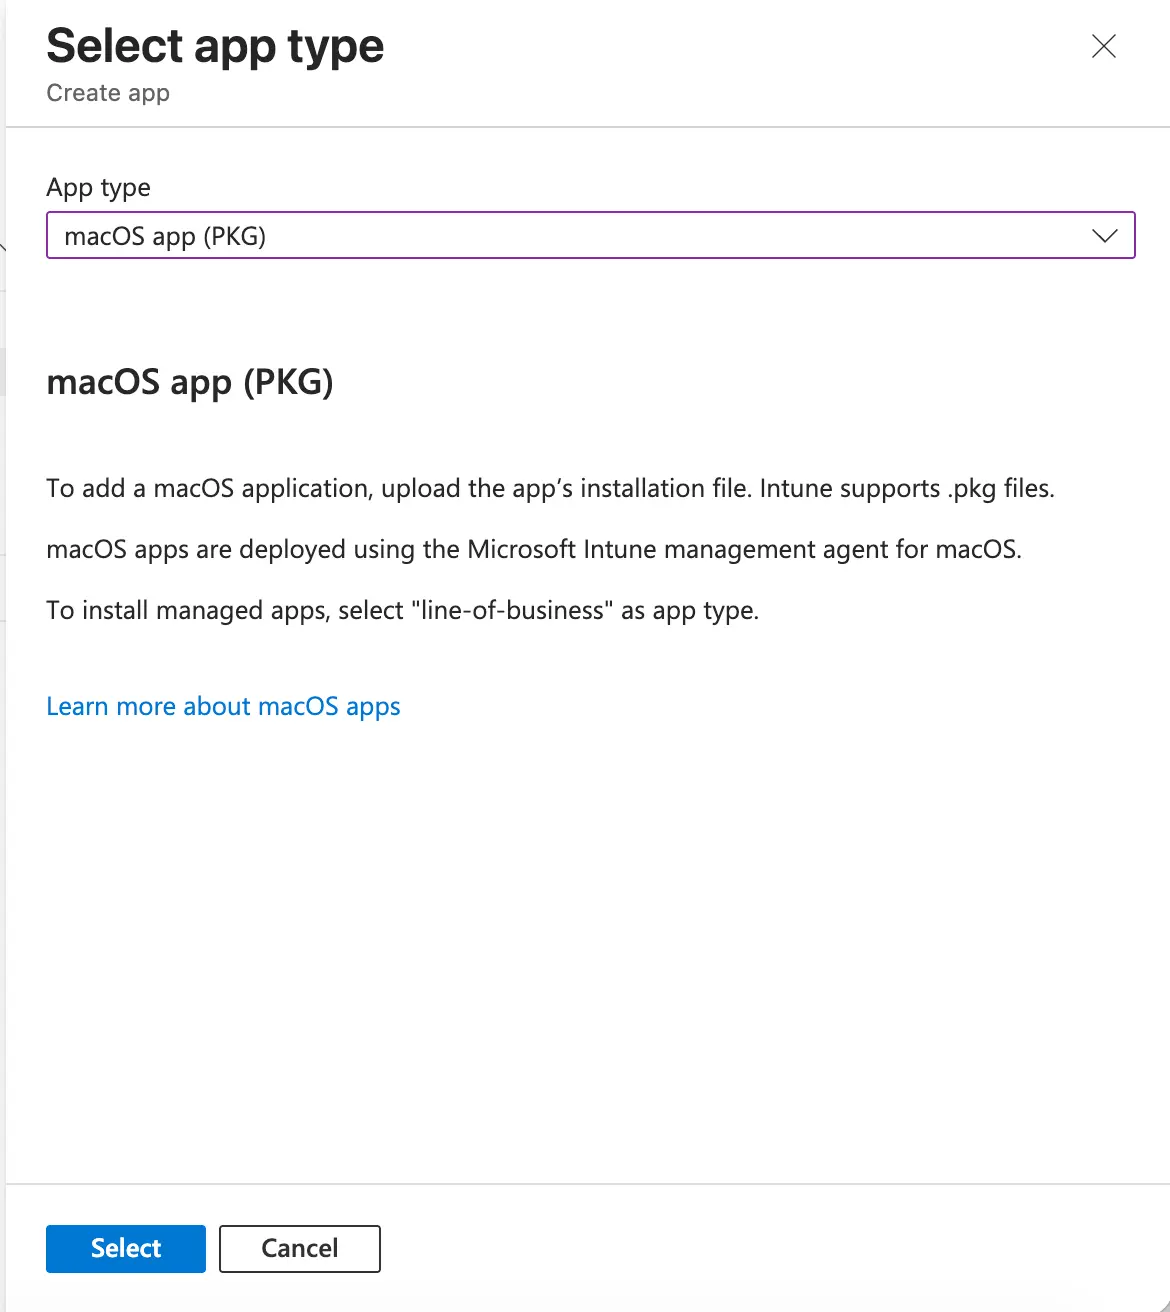Click the Create app subtitle text
Image resolution: width=1170 pixels, height=1312 pixels.
[x=108, y=93]
